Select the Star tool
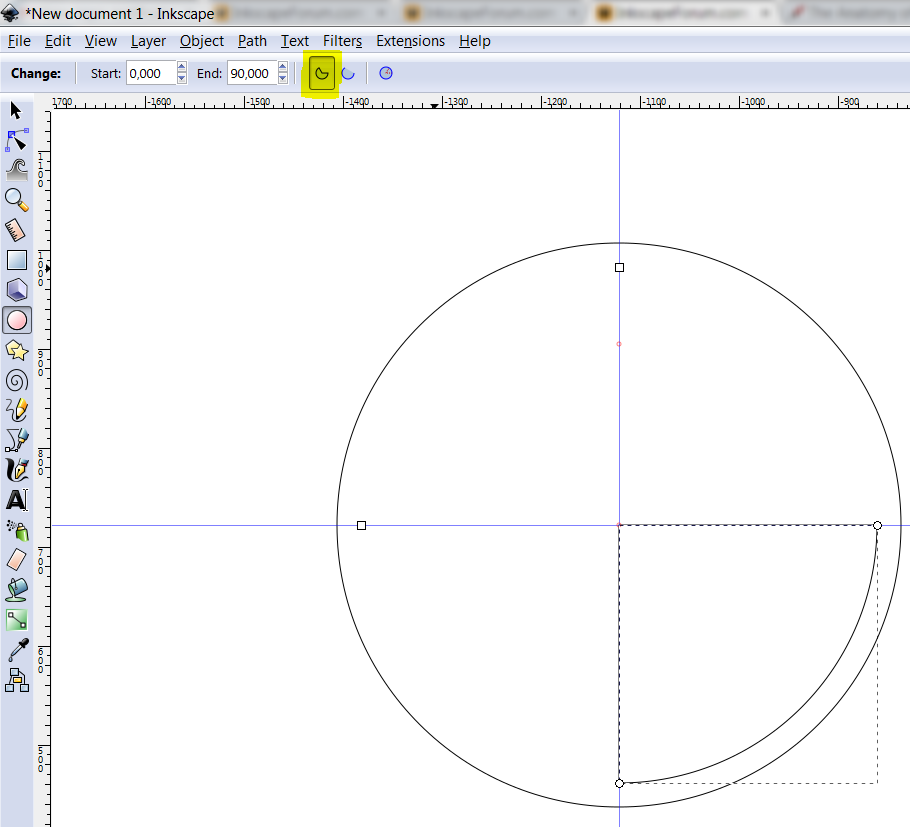This screenshot has width=910, height=827. pos(16,350)
